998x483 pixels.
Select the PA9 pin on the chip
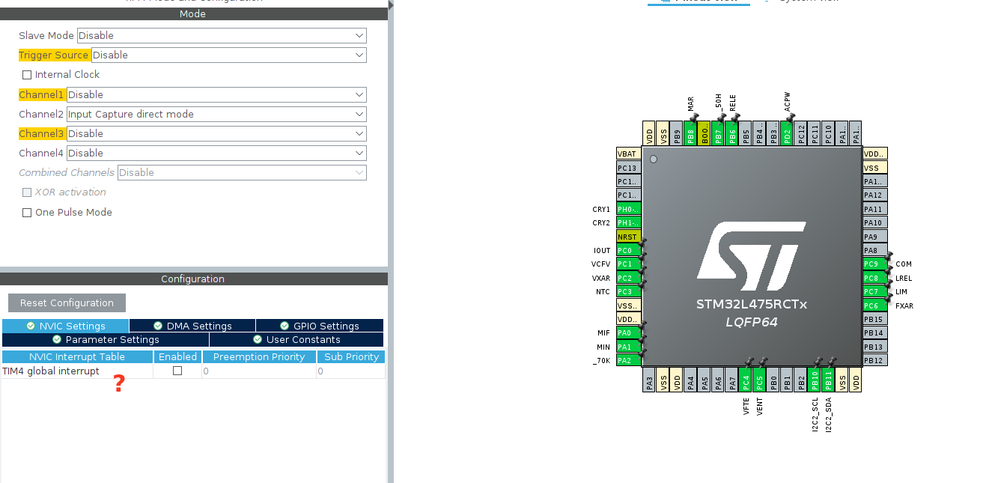pos(875,237)
